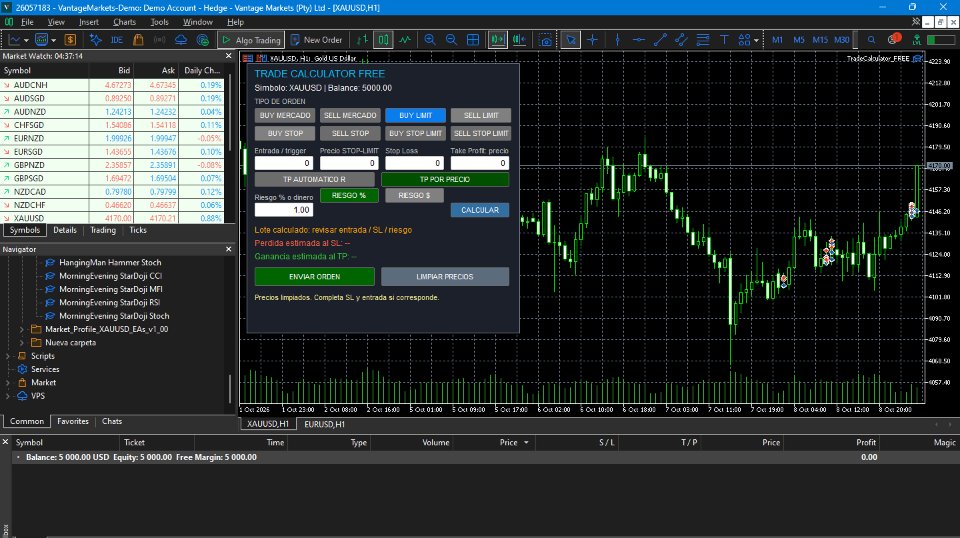
Task: Switch to the EURUSD,H1 chart tab
Action: pos(324,424)
